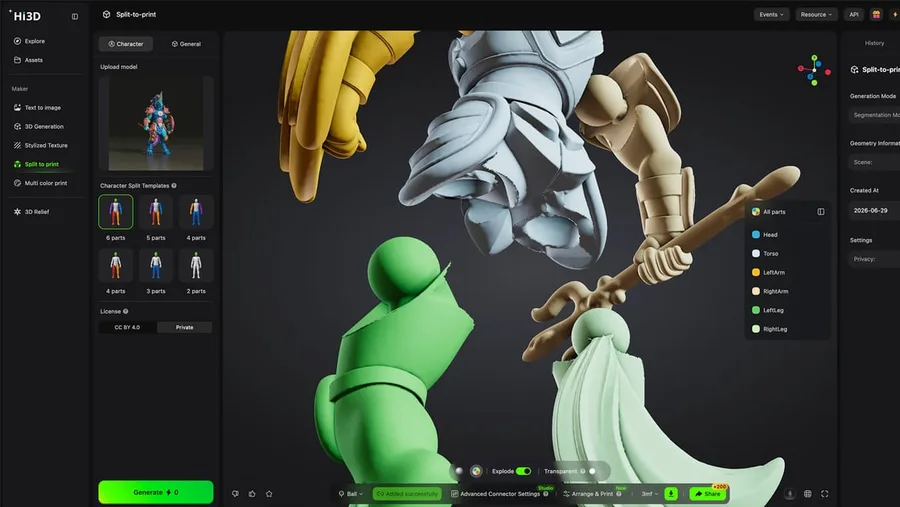Open 3D Relief maker

[32, 212]
